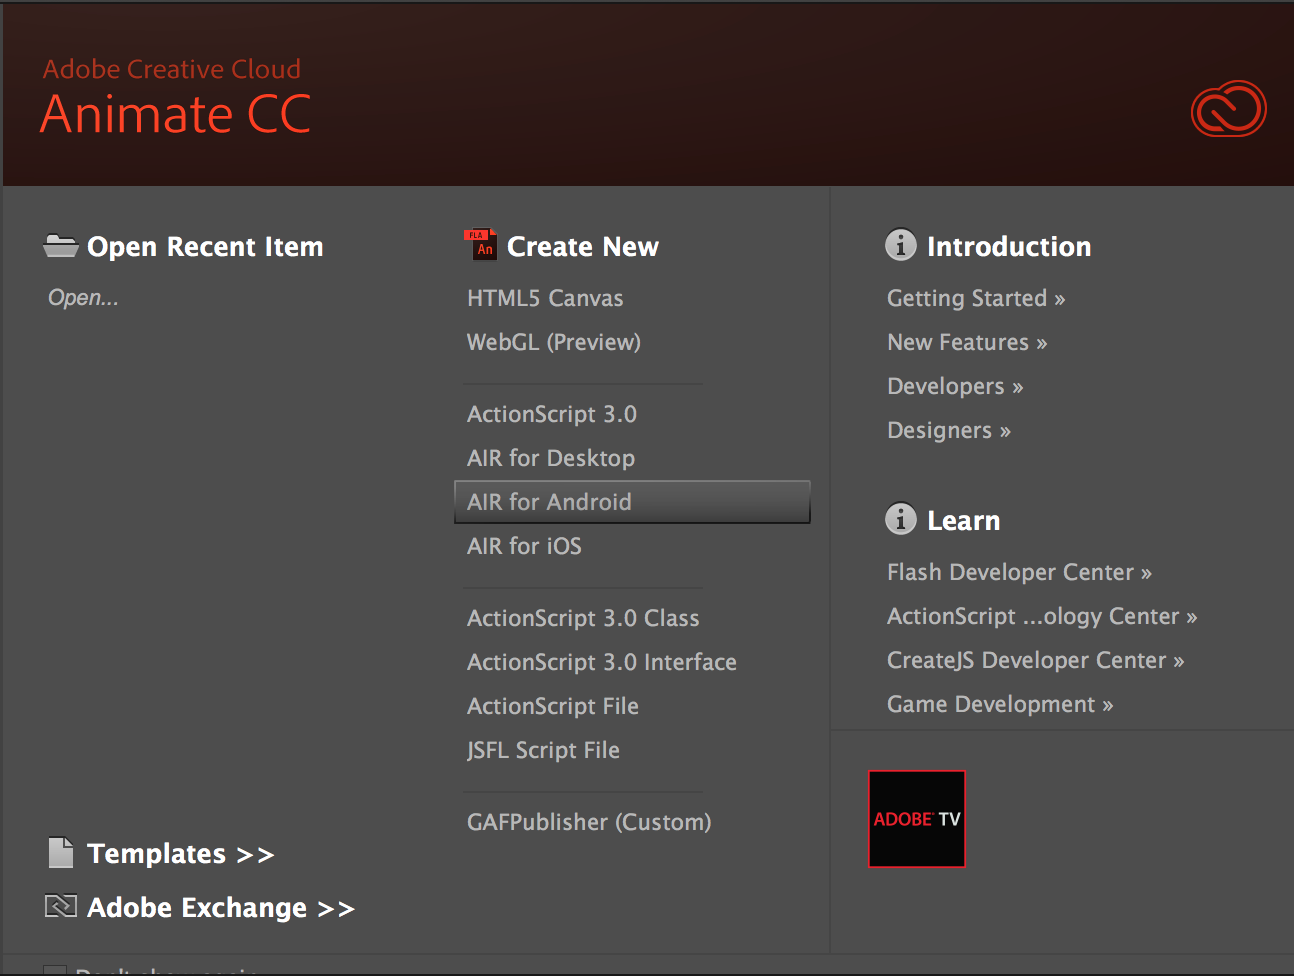Open the Getting Started » link
Image resolution: width=1294 pixels, height=976 pixels.
tap(976, 298)
